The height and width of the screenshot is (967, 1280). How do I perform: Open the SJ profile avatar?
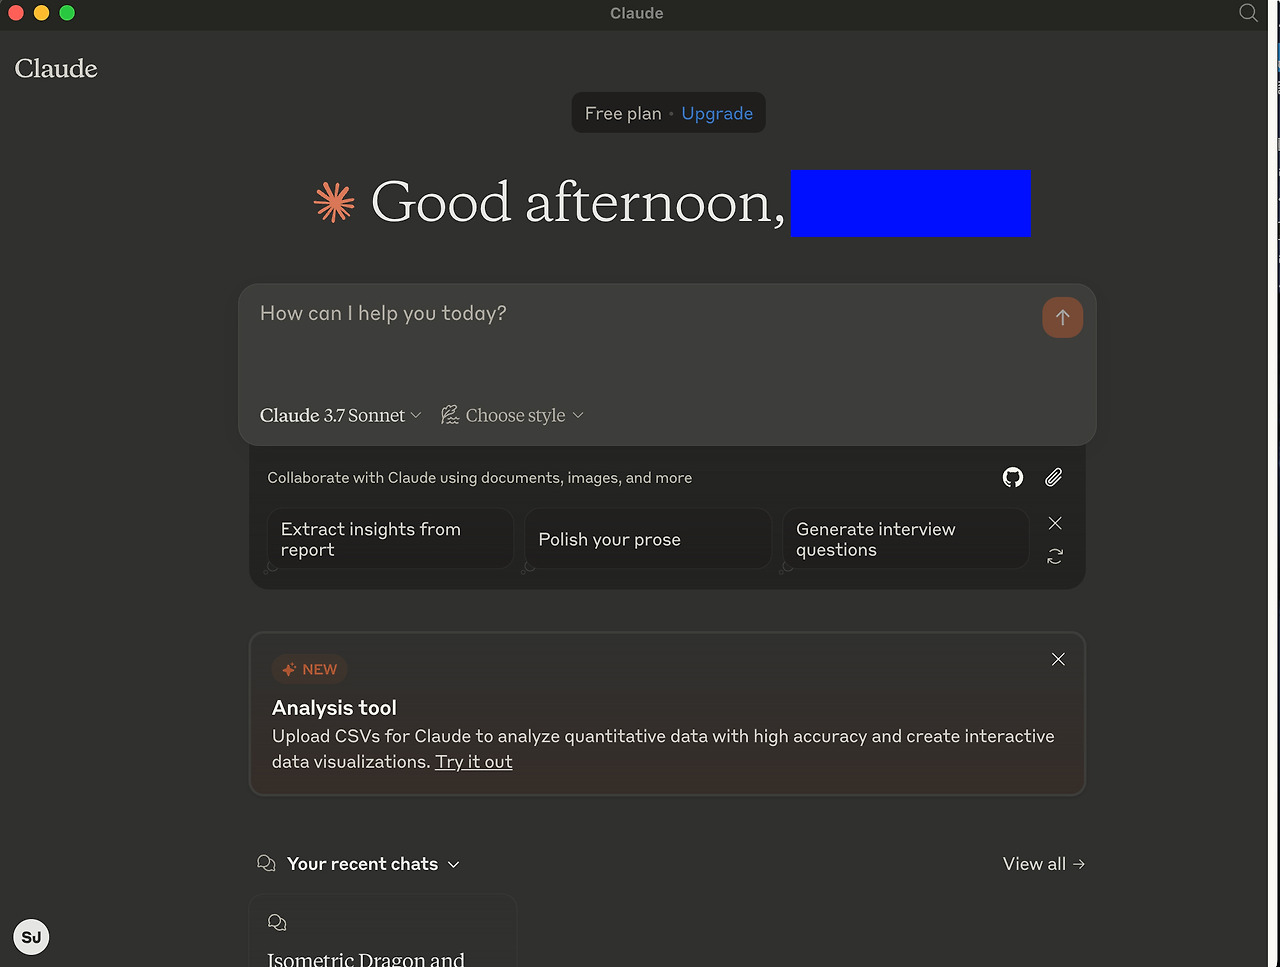coord(32,937)
